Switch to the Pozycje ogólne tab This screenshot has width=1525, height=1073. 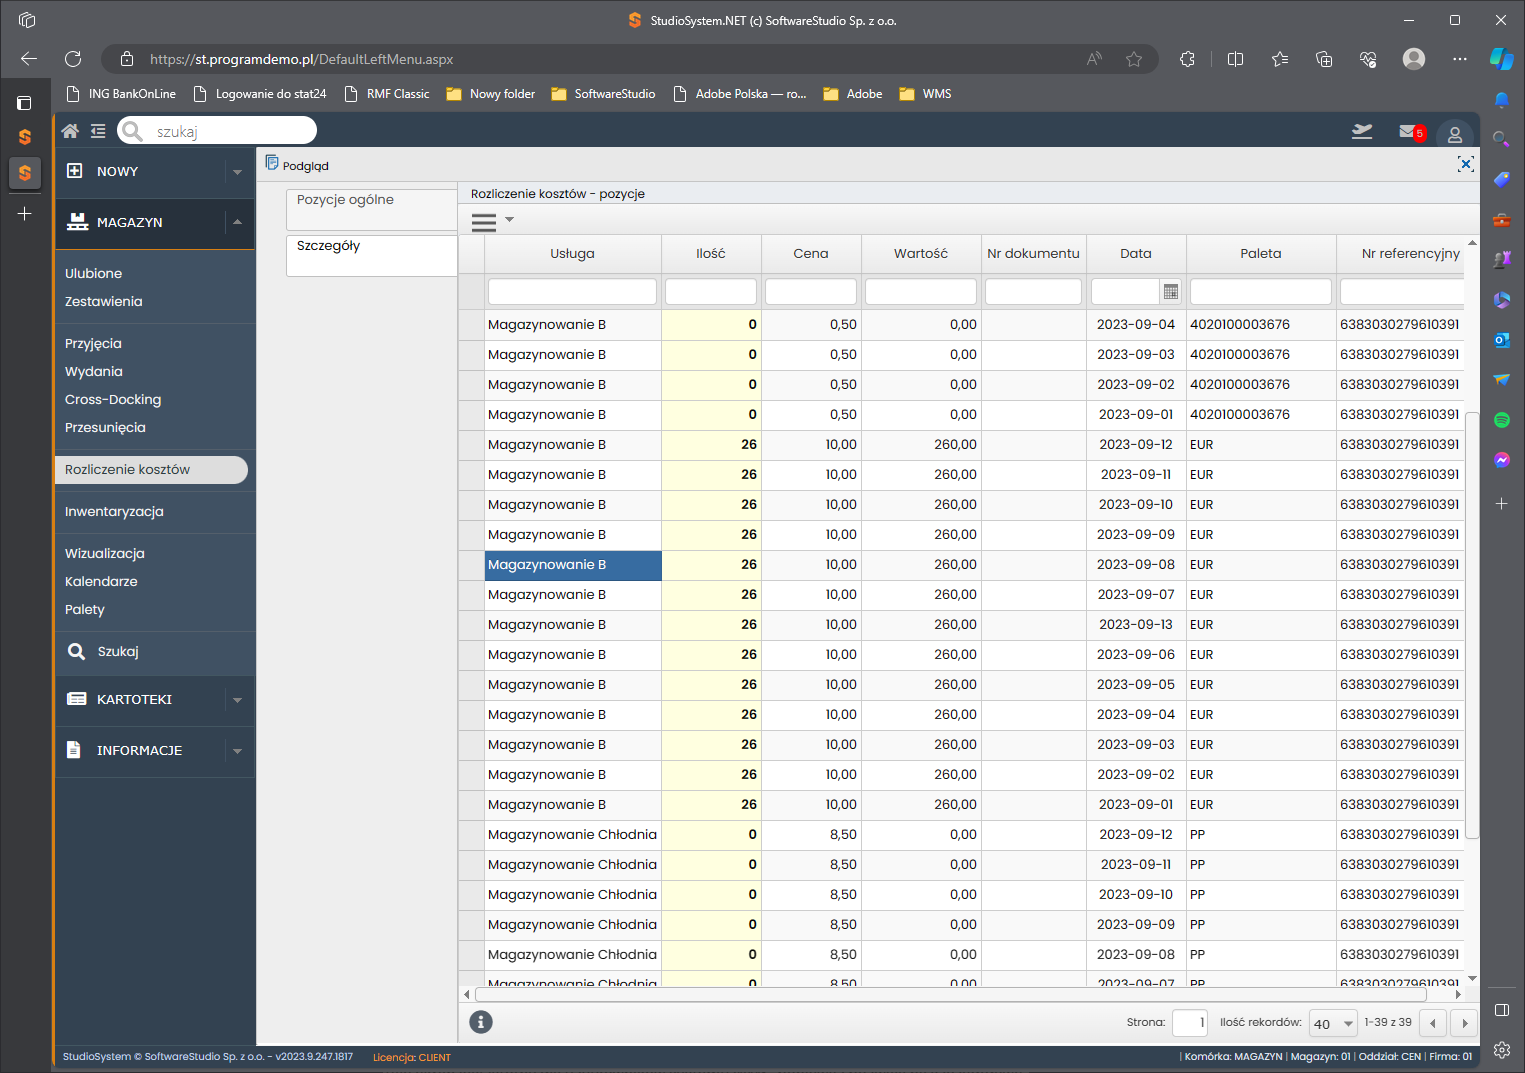click(371, 210)
